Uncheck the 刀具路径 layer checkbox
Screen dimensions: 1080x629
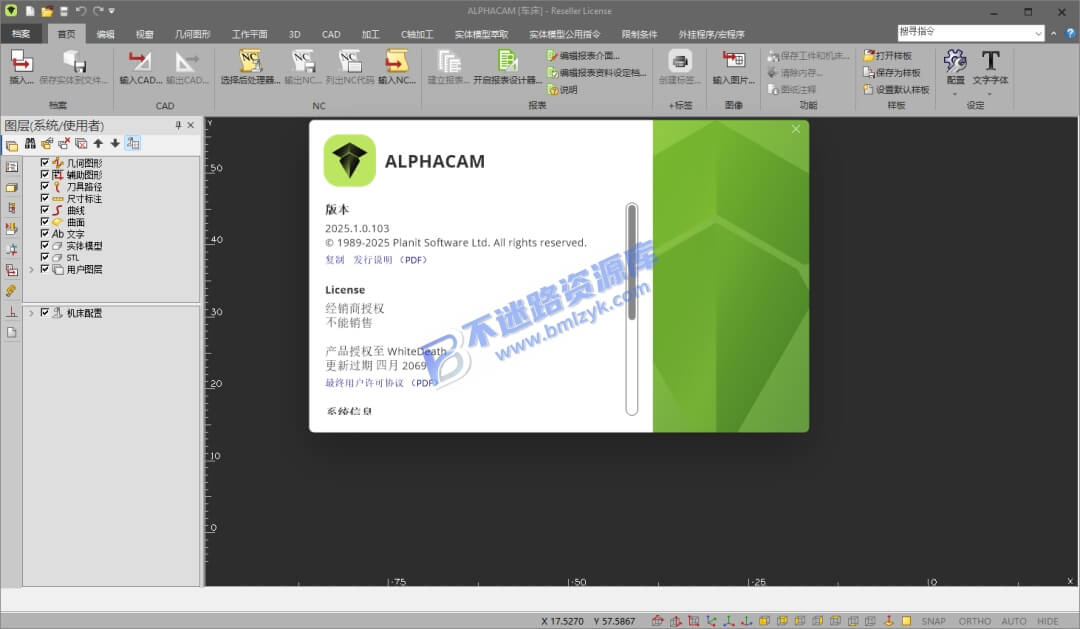45,186
